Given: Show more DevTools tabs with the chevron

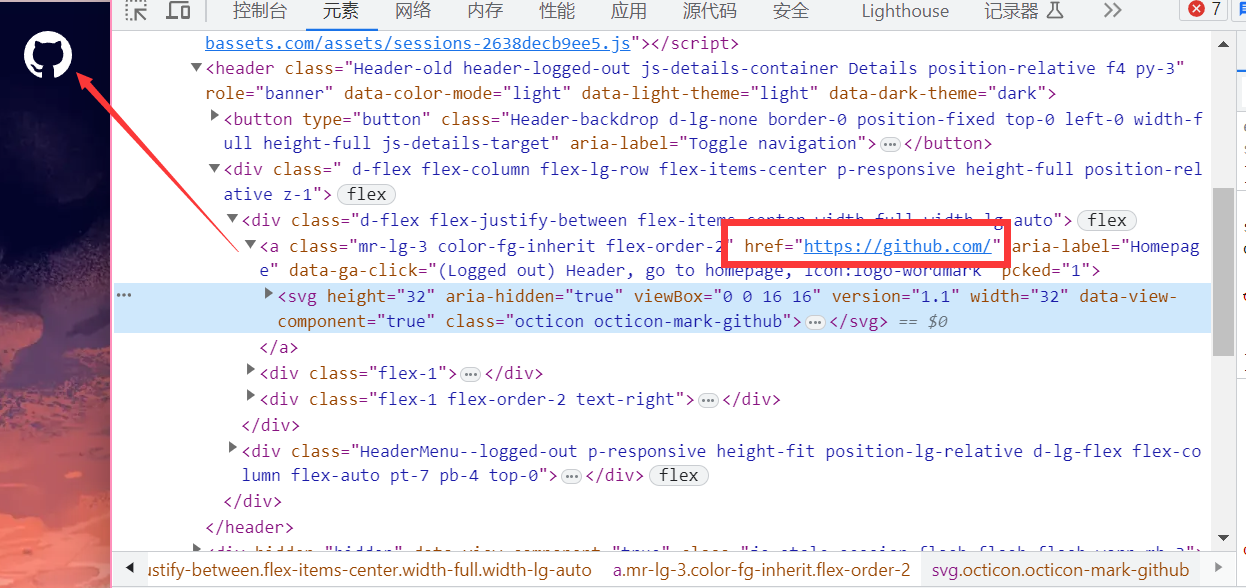Looking at the screenshot, I should click(1112, 11).
